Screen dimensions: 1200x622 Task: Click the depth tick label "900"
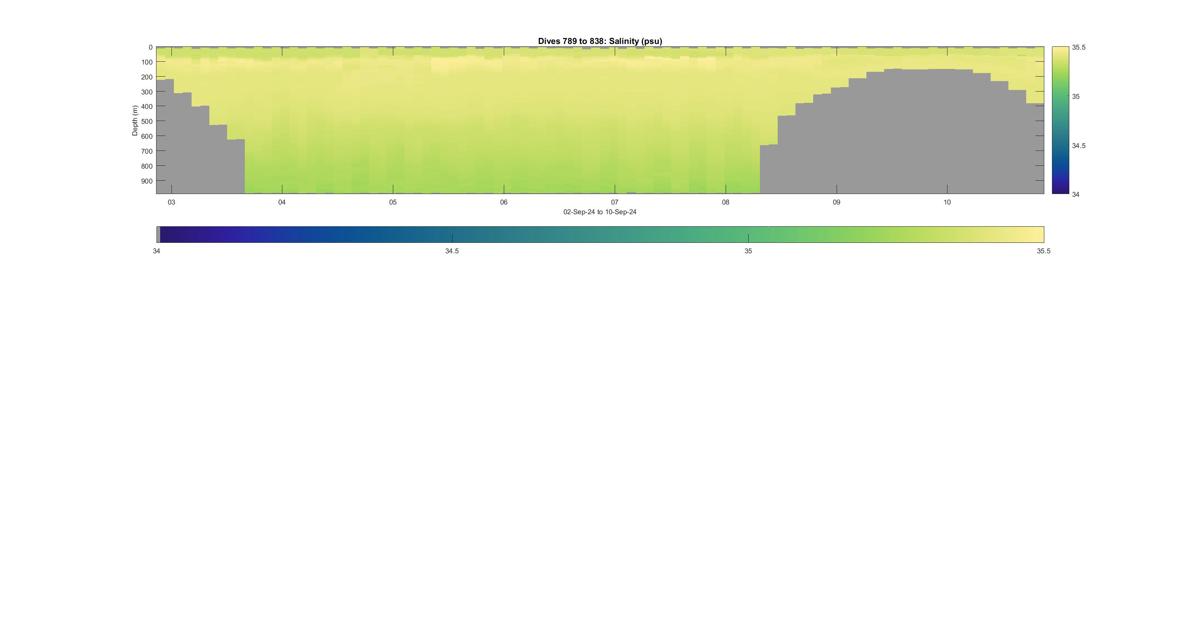click(146, 181)
